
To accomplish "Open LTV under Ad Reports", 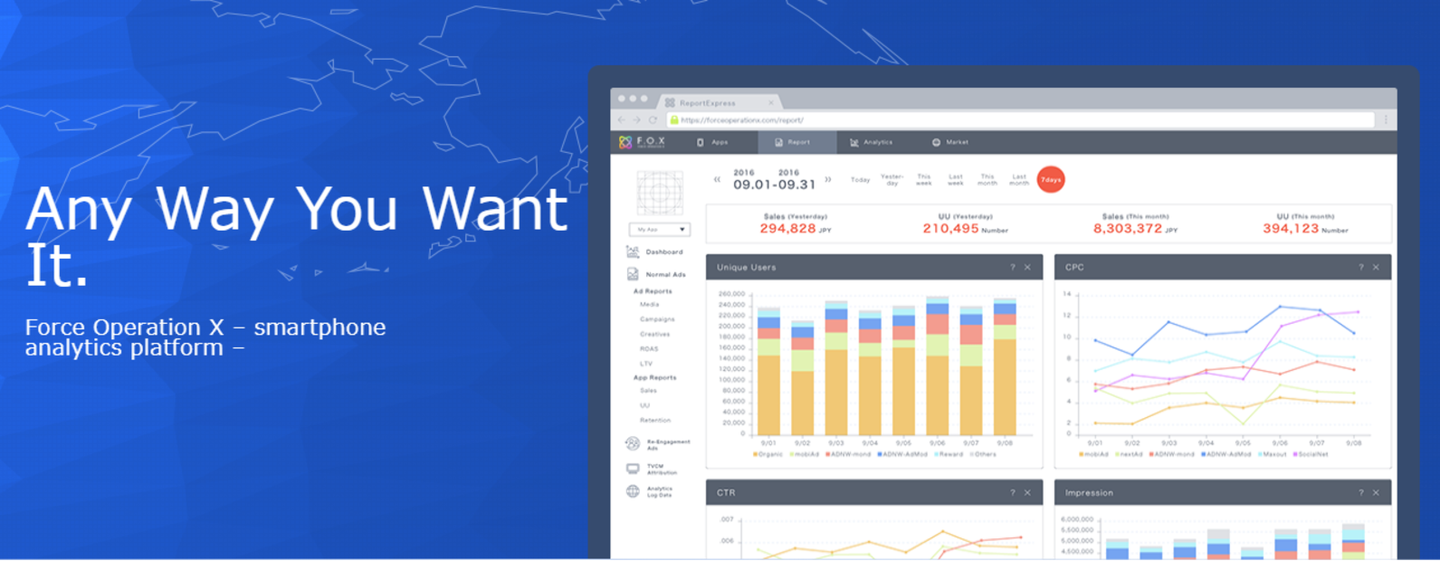I will click(646, 362).
